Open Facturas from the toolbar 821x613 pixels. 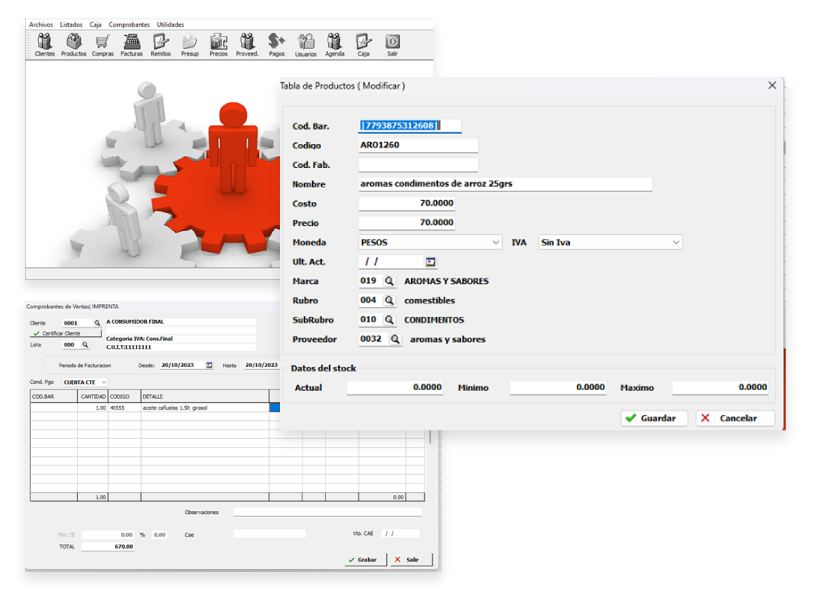[131, 43]
